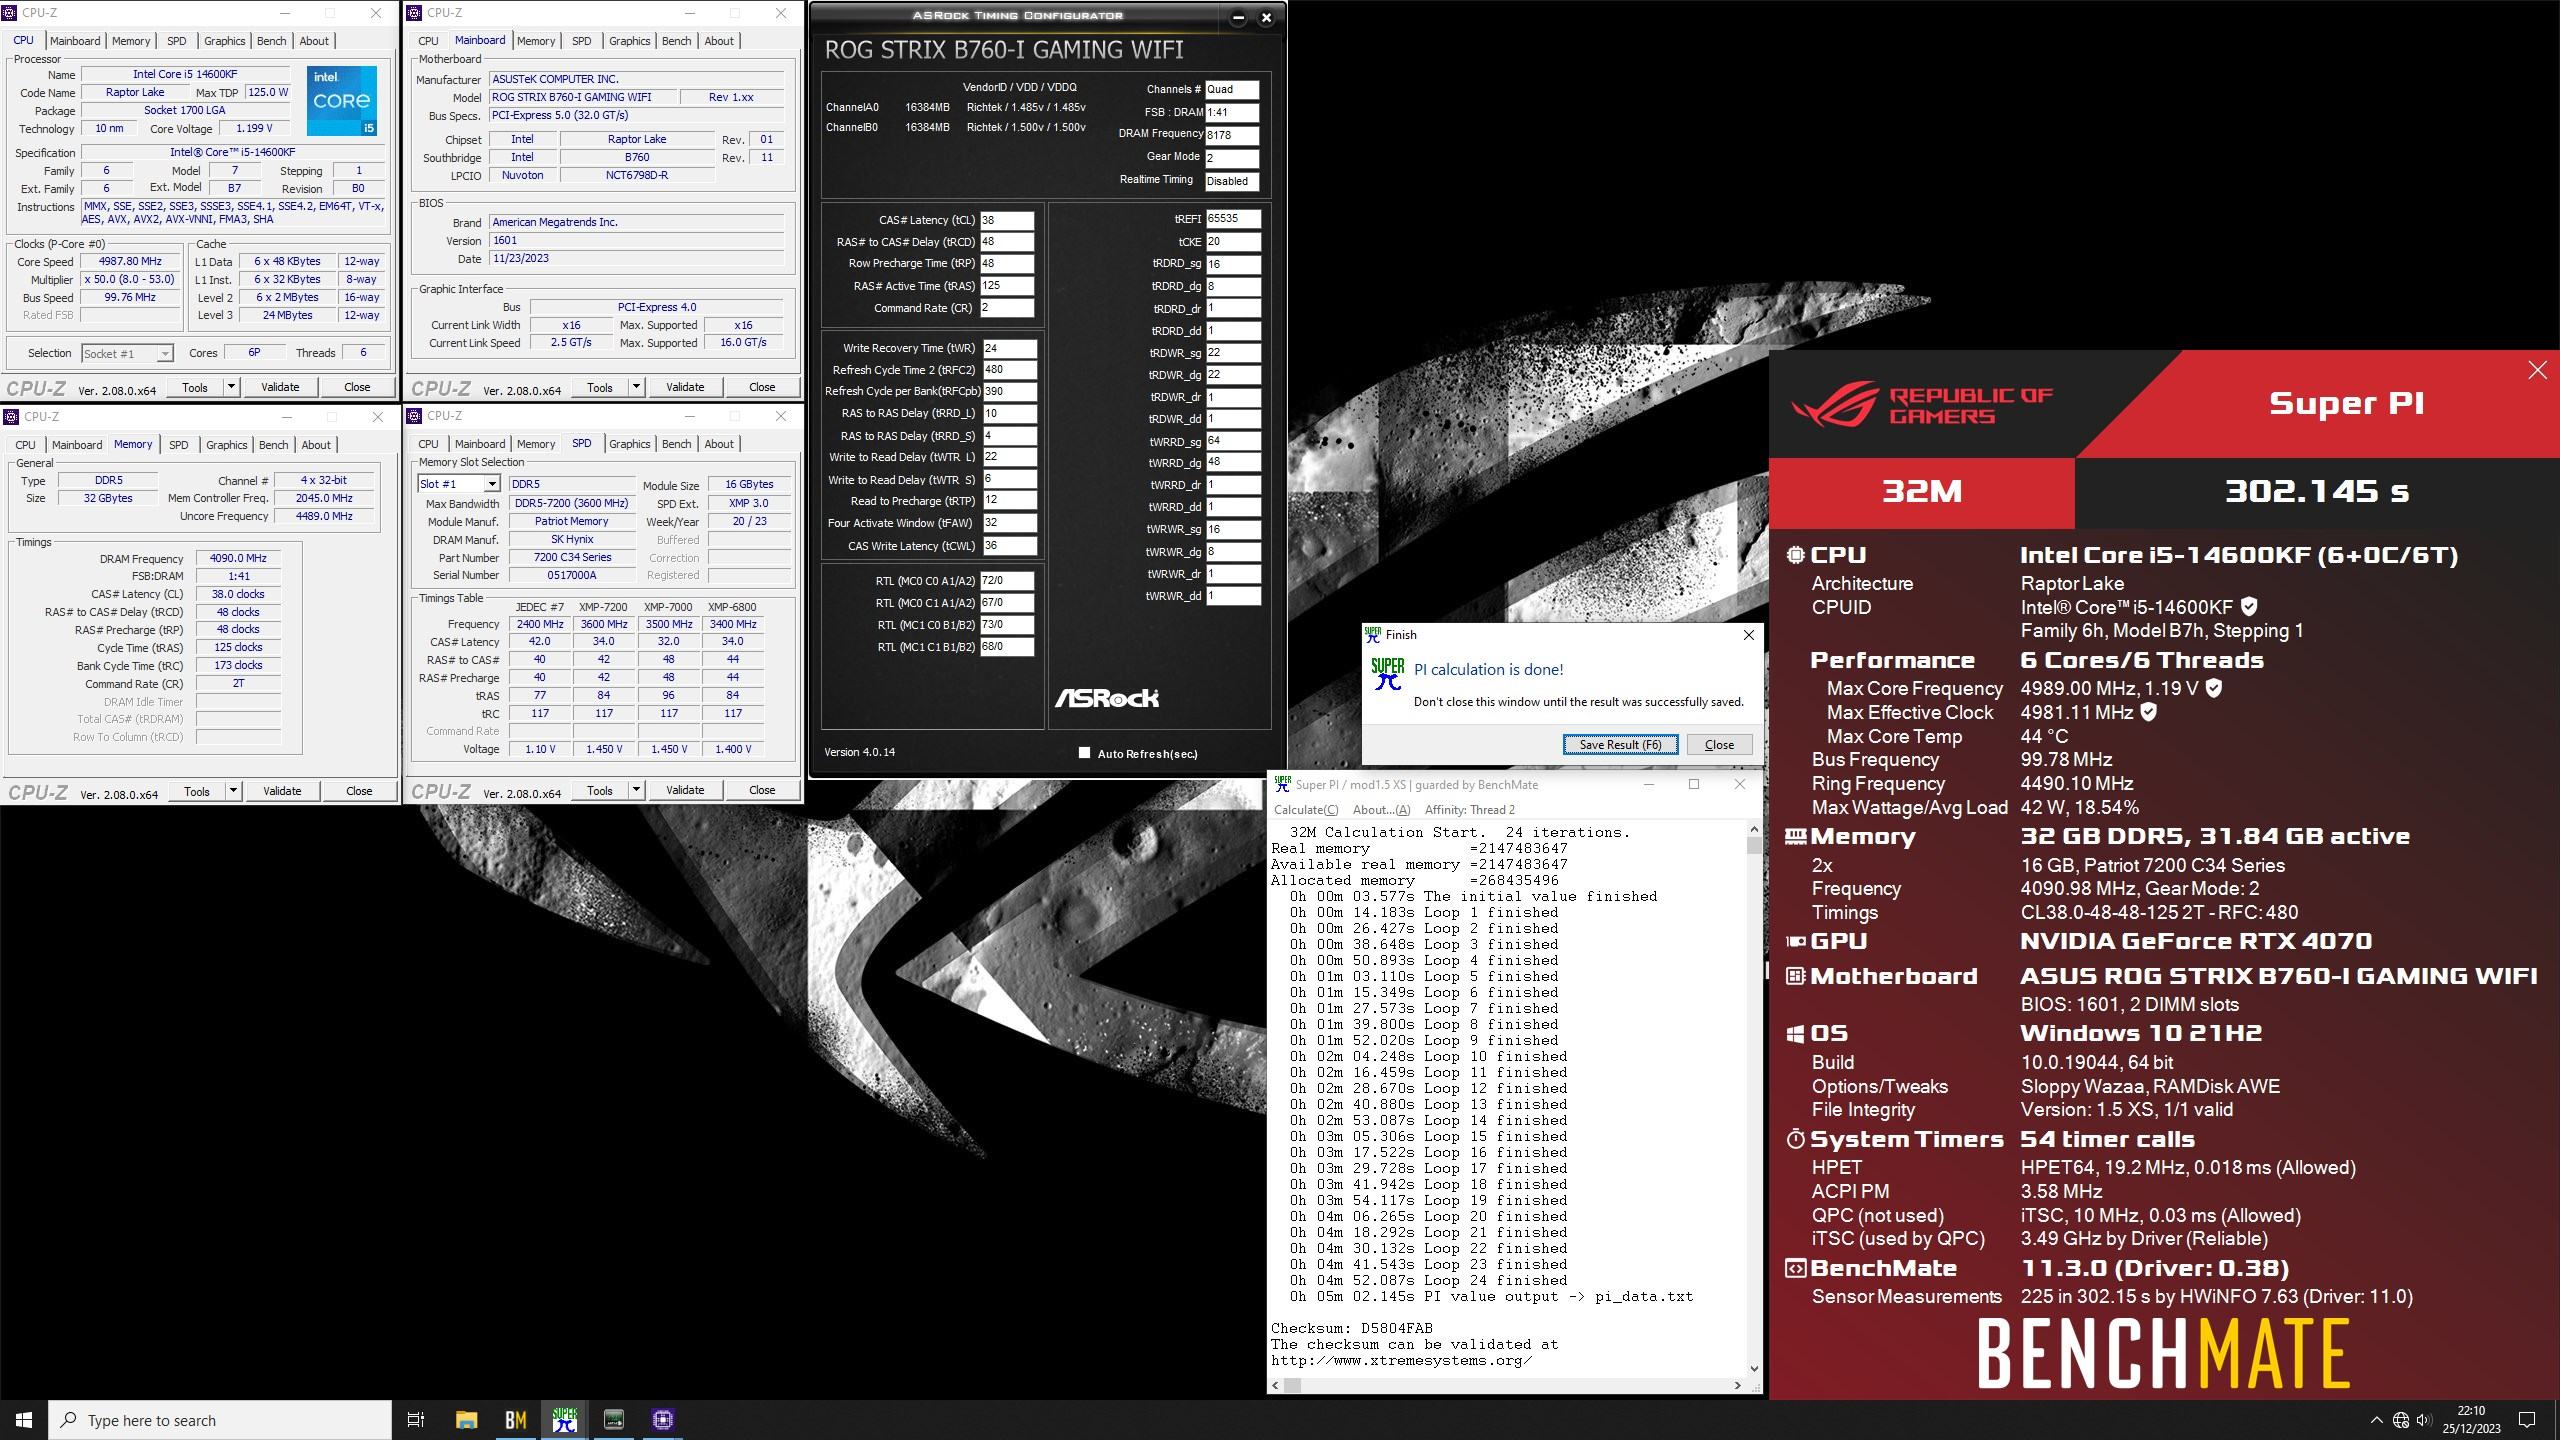Switch to the Bench tab in Mainboard window
Viewport: 2560px width, 1440px height.
pyautogui.click(x=676, y=41)
